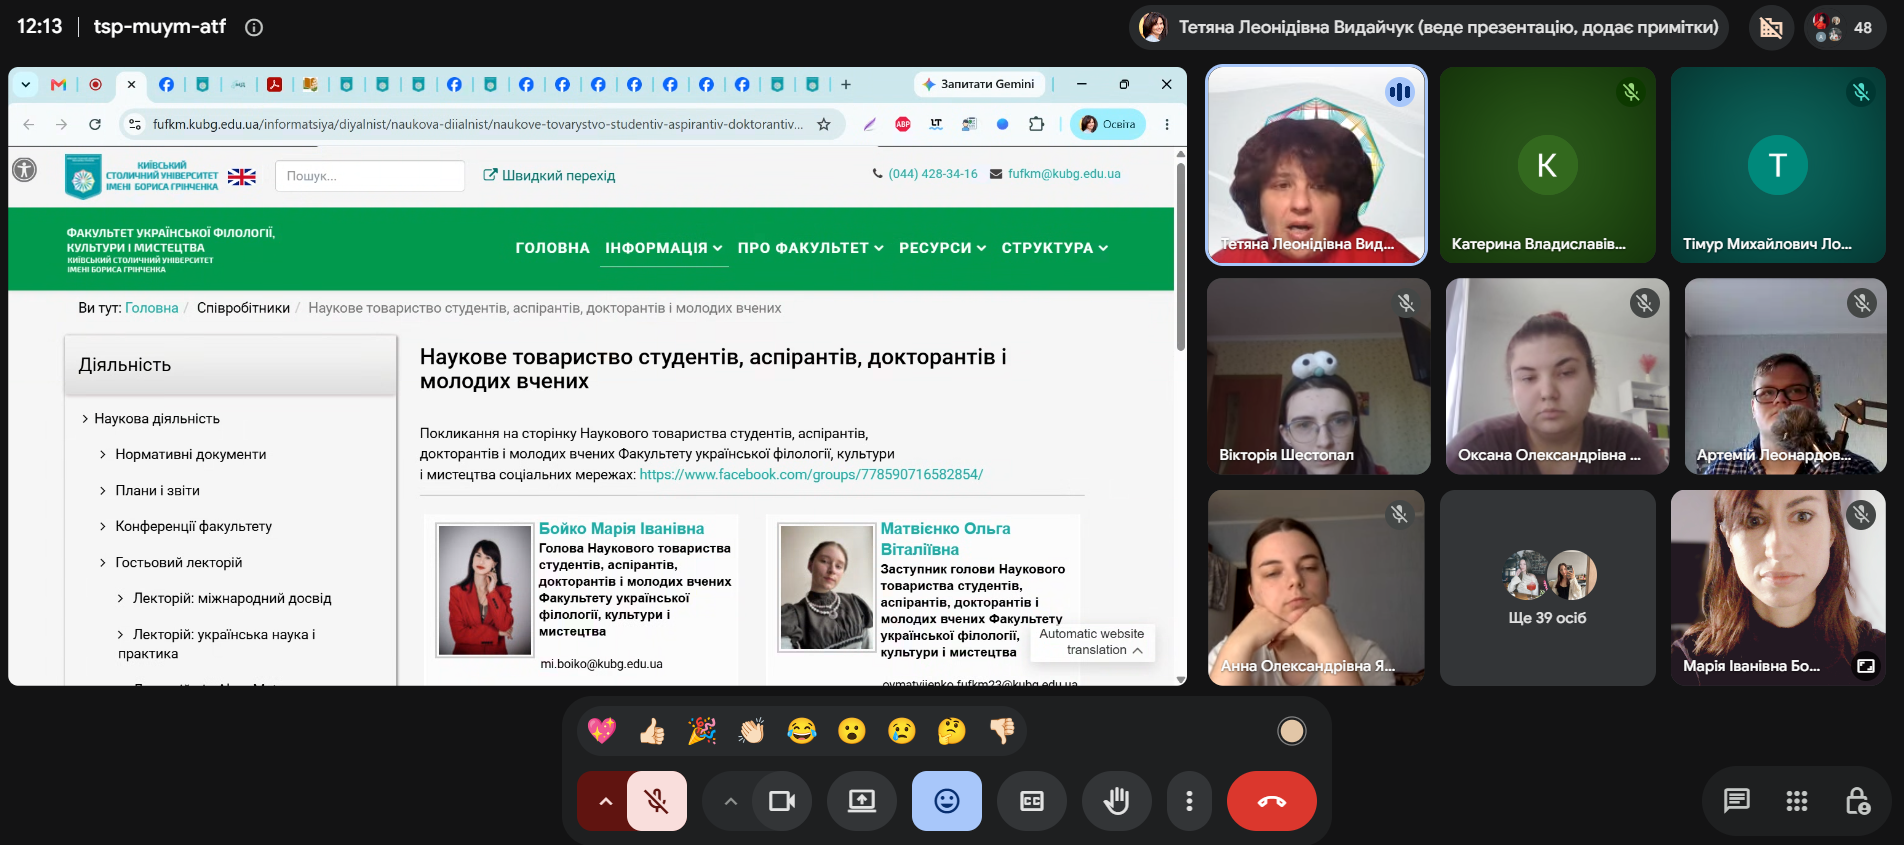
Task: Click the shared page scrollbar
Action: tap(1180, 257)
